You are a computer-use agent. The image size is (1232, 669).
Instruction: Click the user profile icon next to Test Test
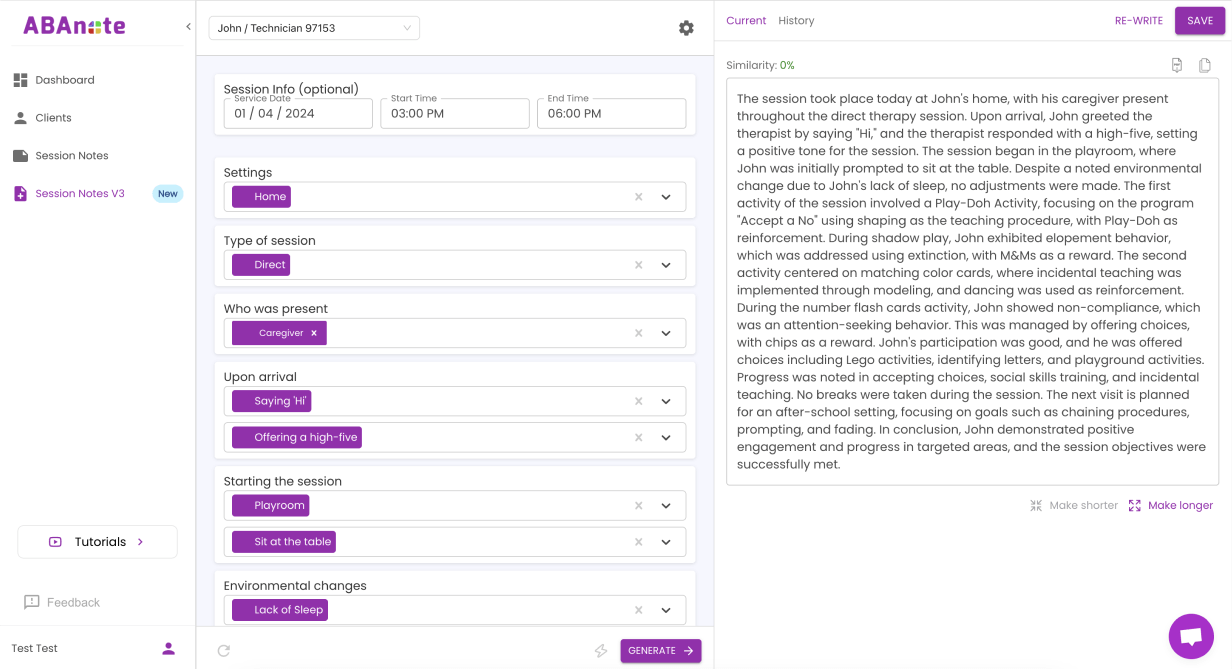tap(167, 648)
